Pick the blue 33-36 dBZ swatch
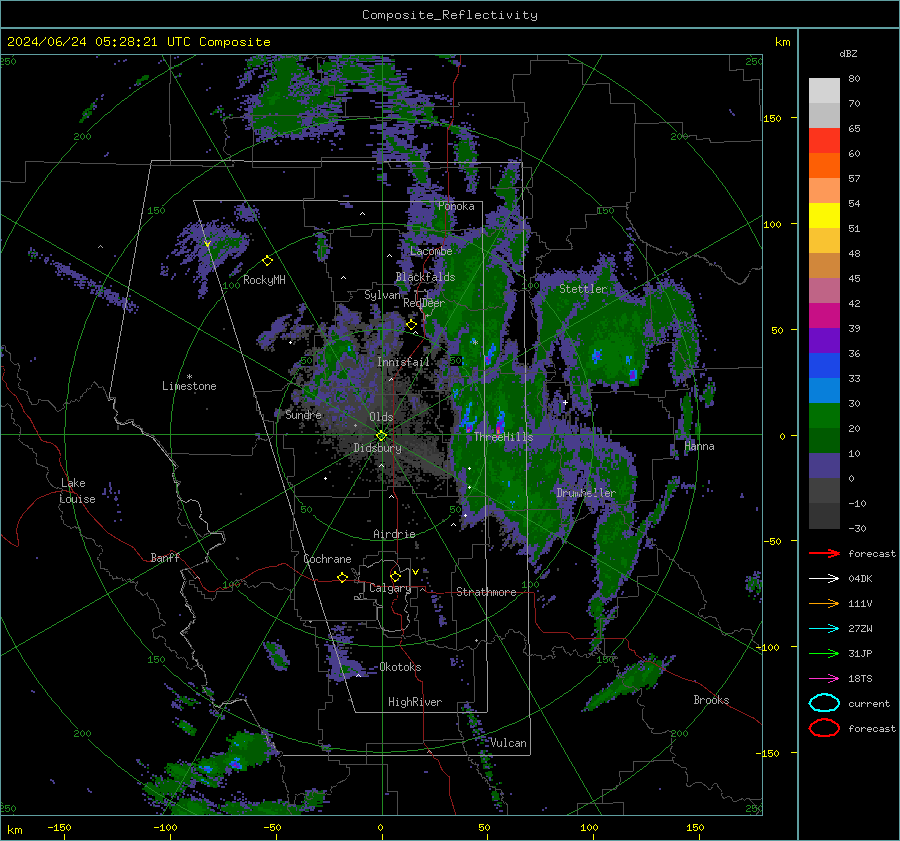 click(x=824, y=366)
